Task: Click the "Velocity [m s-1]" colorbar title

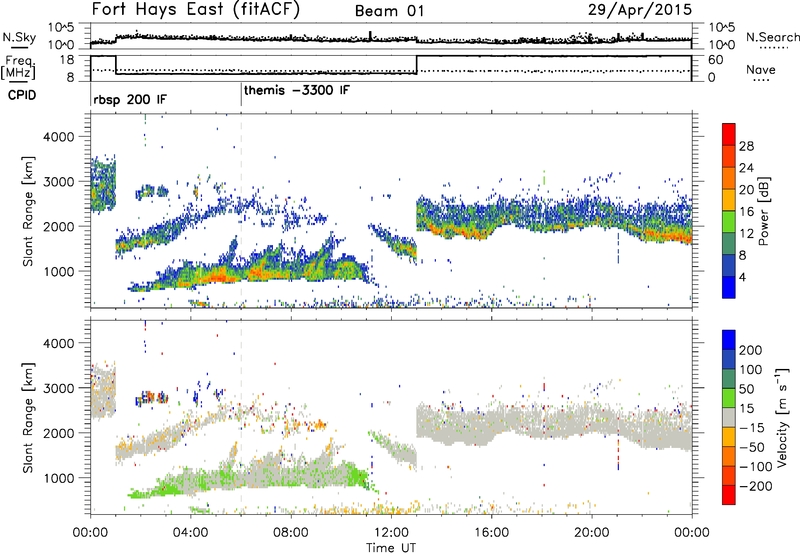Action: 781,417
